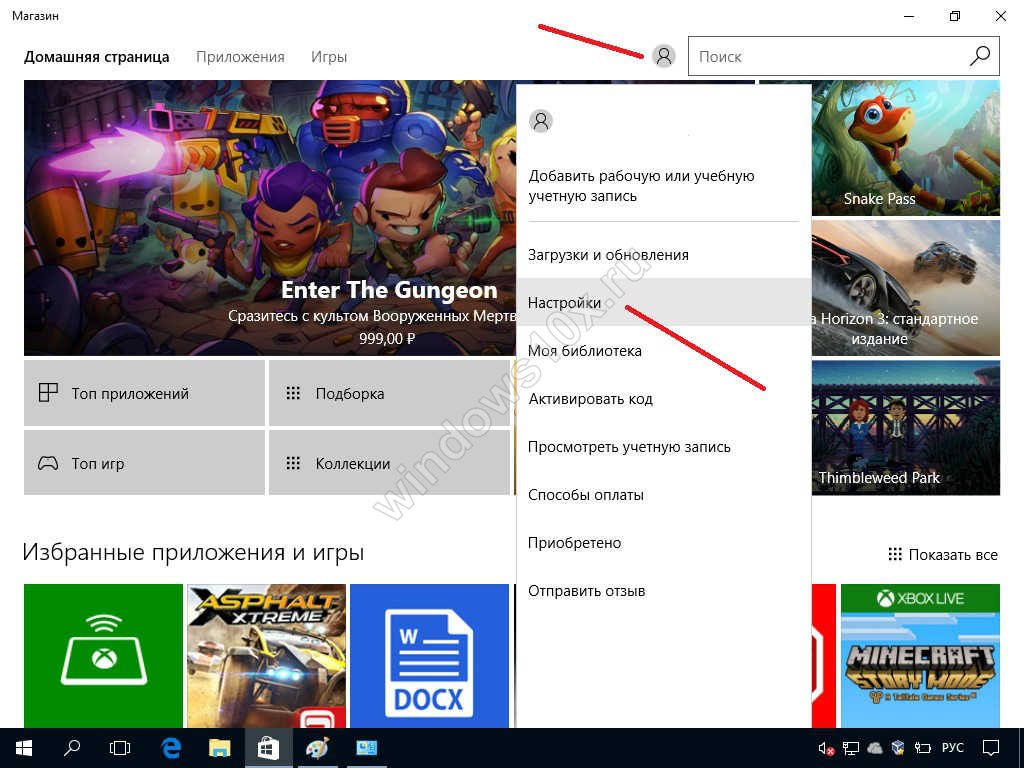This screenshot has height=768, width=1024.
Task: Open File Explorer from the taskbar
Action: pyautogui.click(x=220, y=747)
